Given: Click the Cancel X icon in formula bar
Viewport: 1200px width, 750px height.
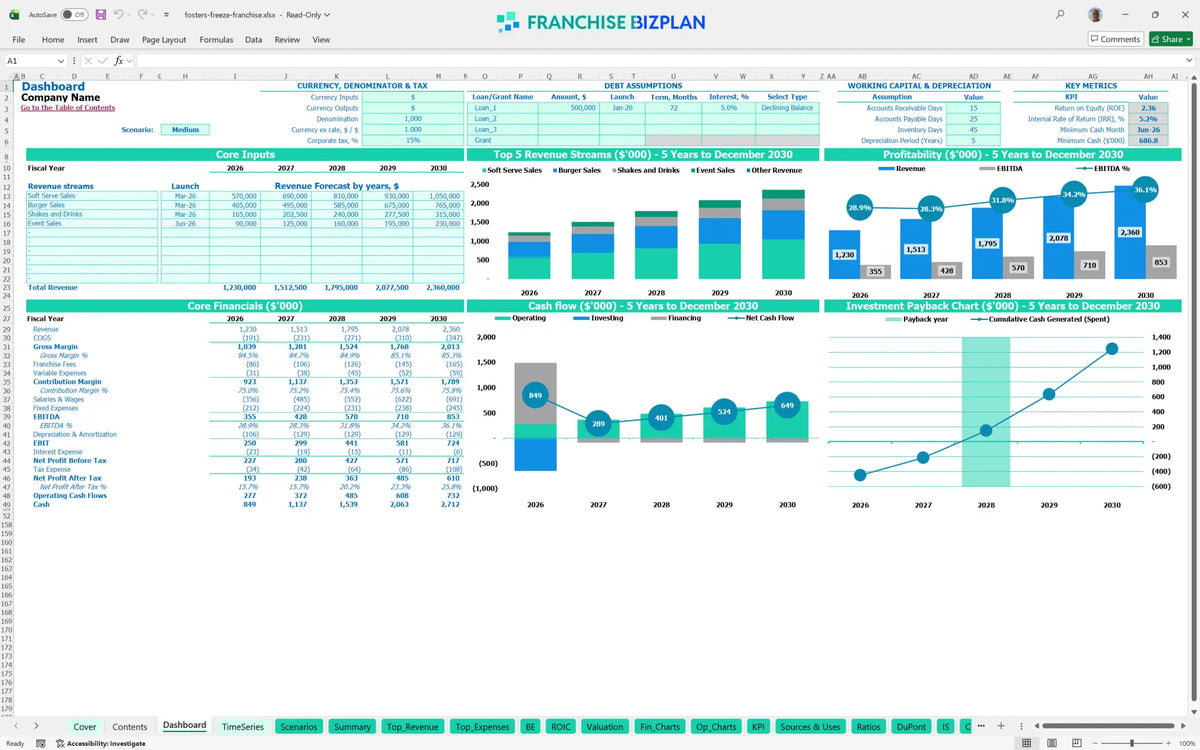Looking at the screenshot, I should point(87,61).
